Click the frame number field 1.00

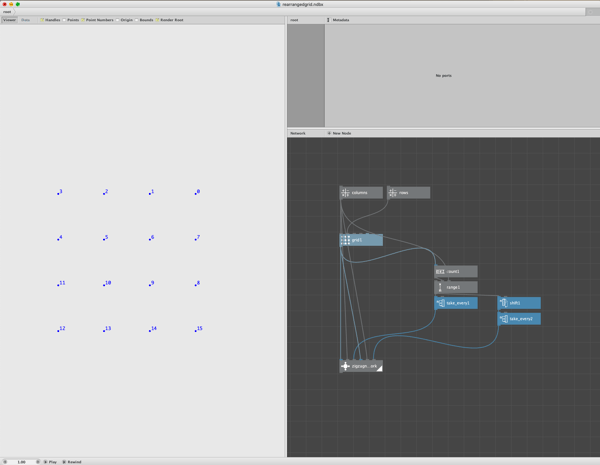[x=21, y=462]
